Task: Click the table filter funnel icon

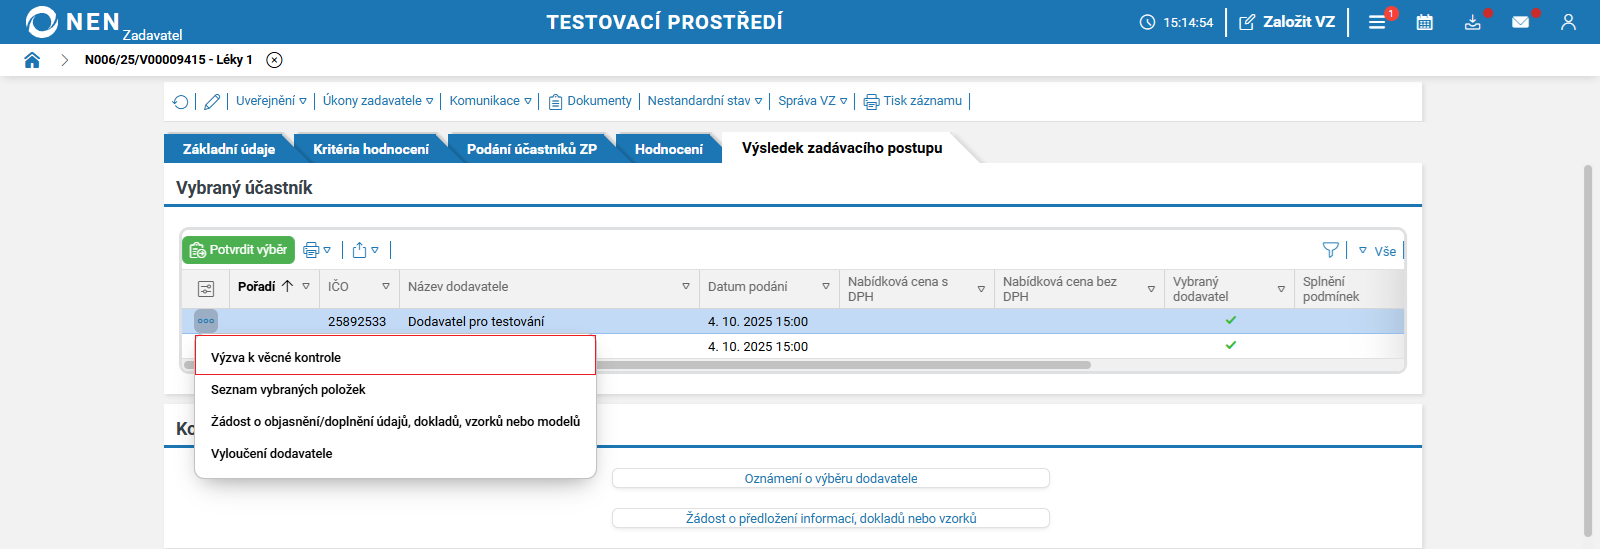Action: 1330,250
